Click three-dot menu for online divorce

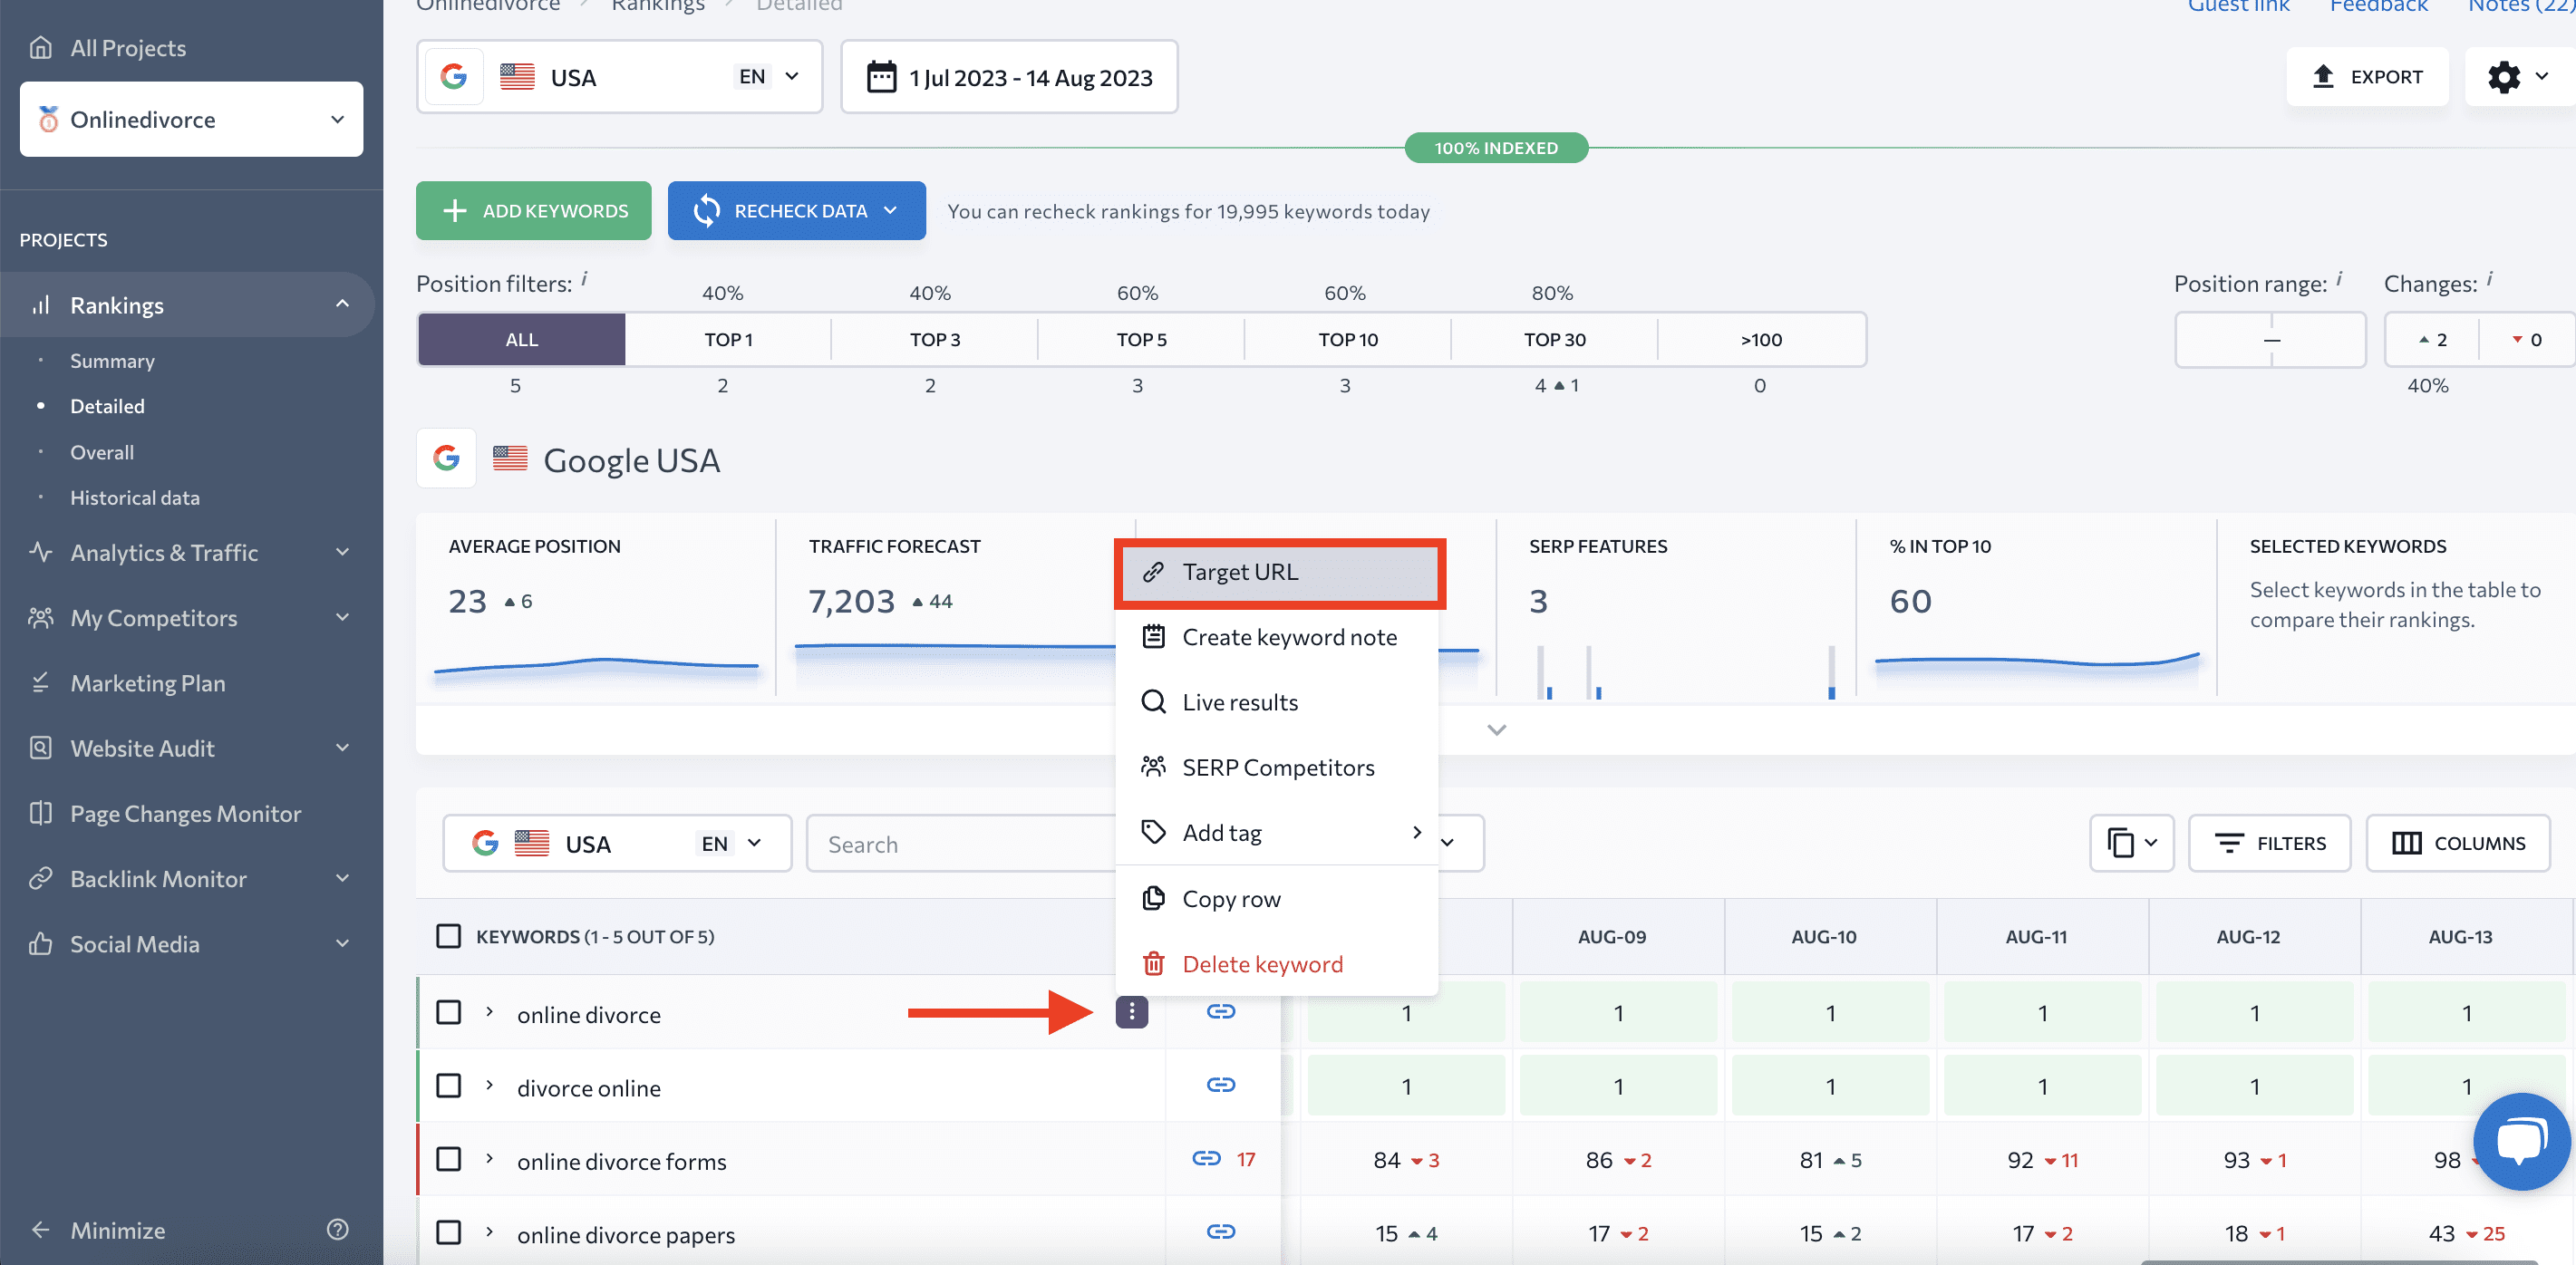click(1131, 1012)
